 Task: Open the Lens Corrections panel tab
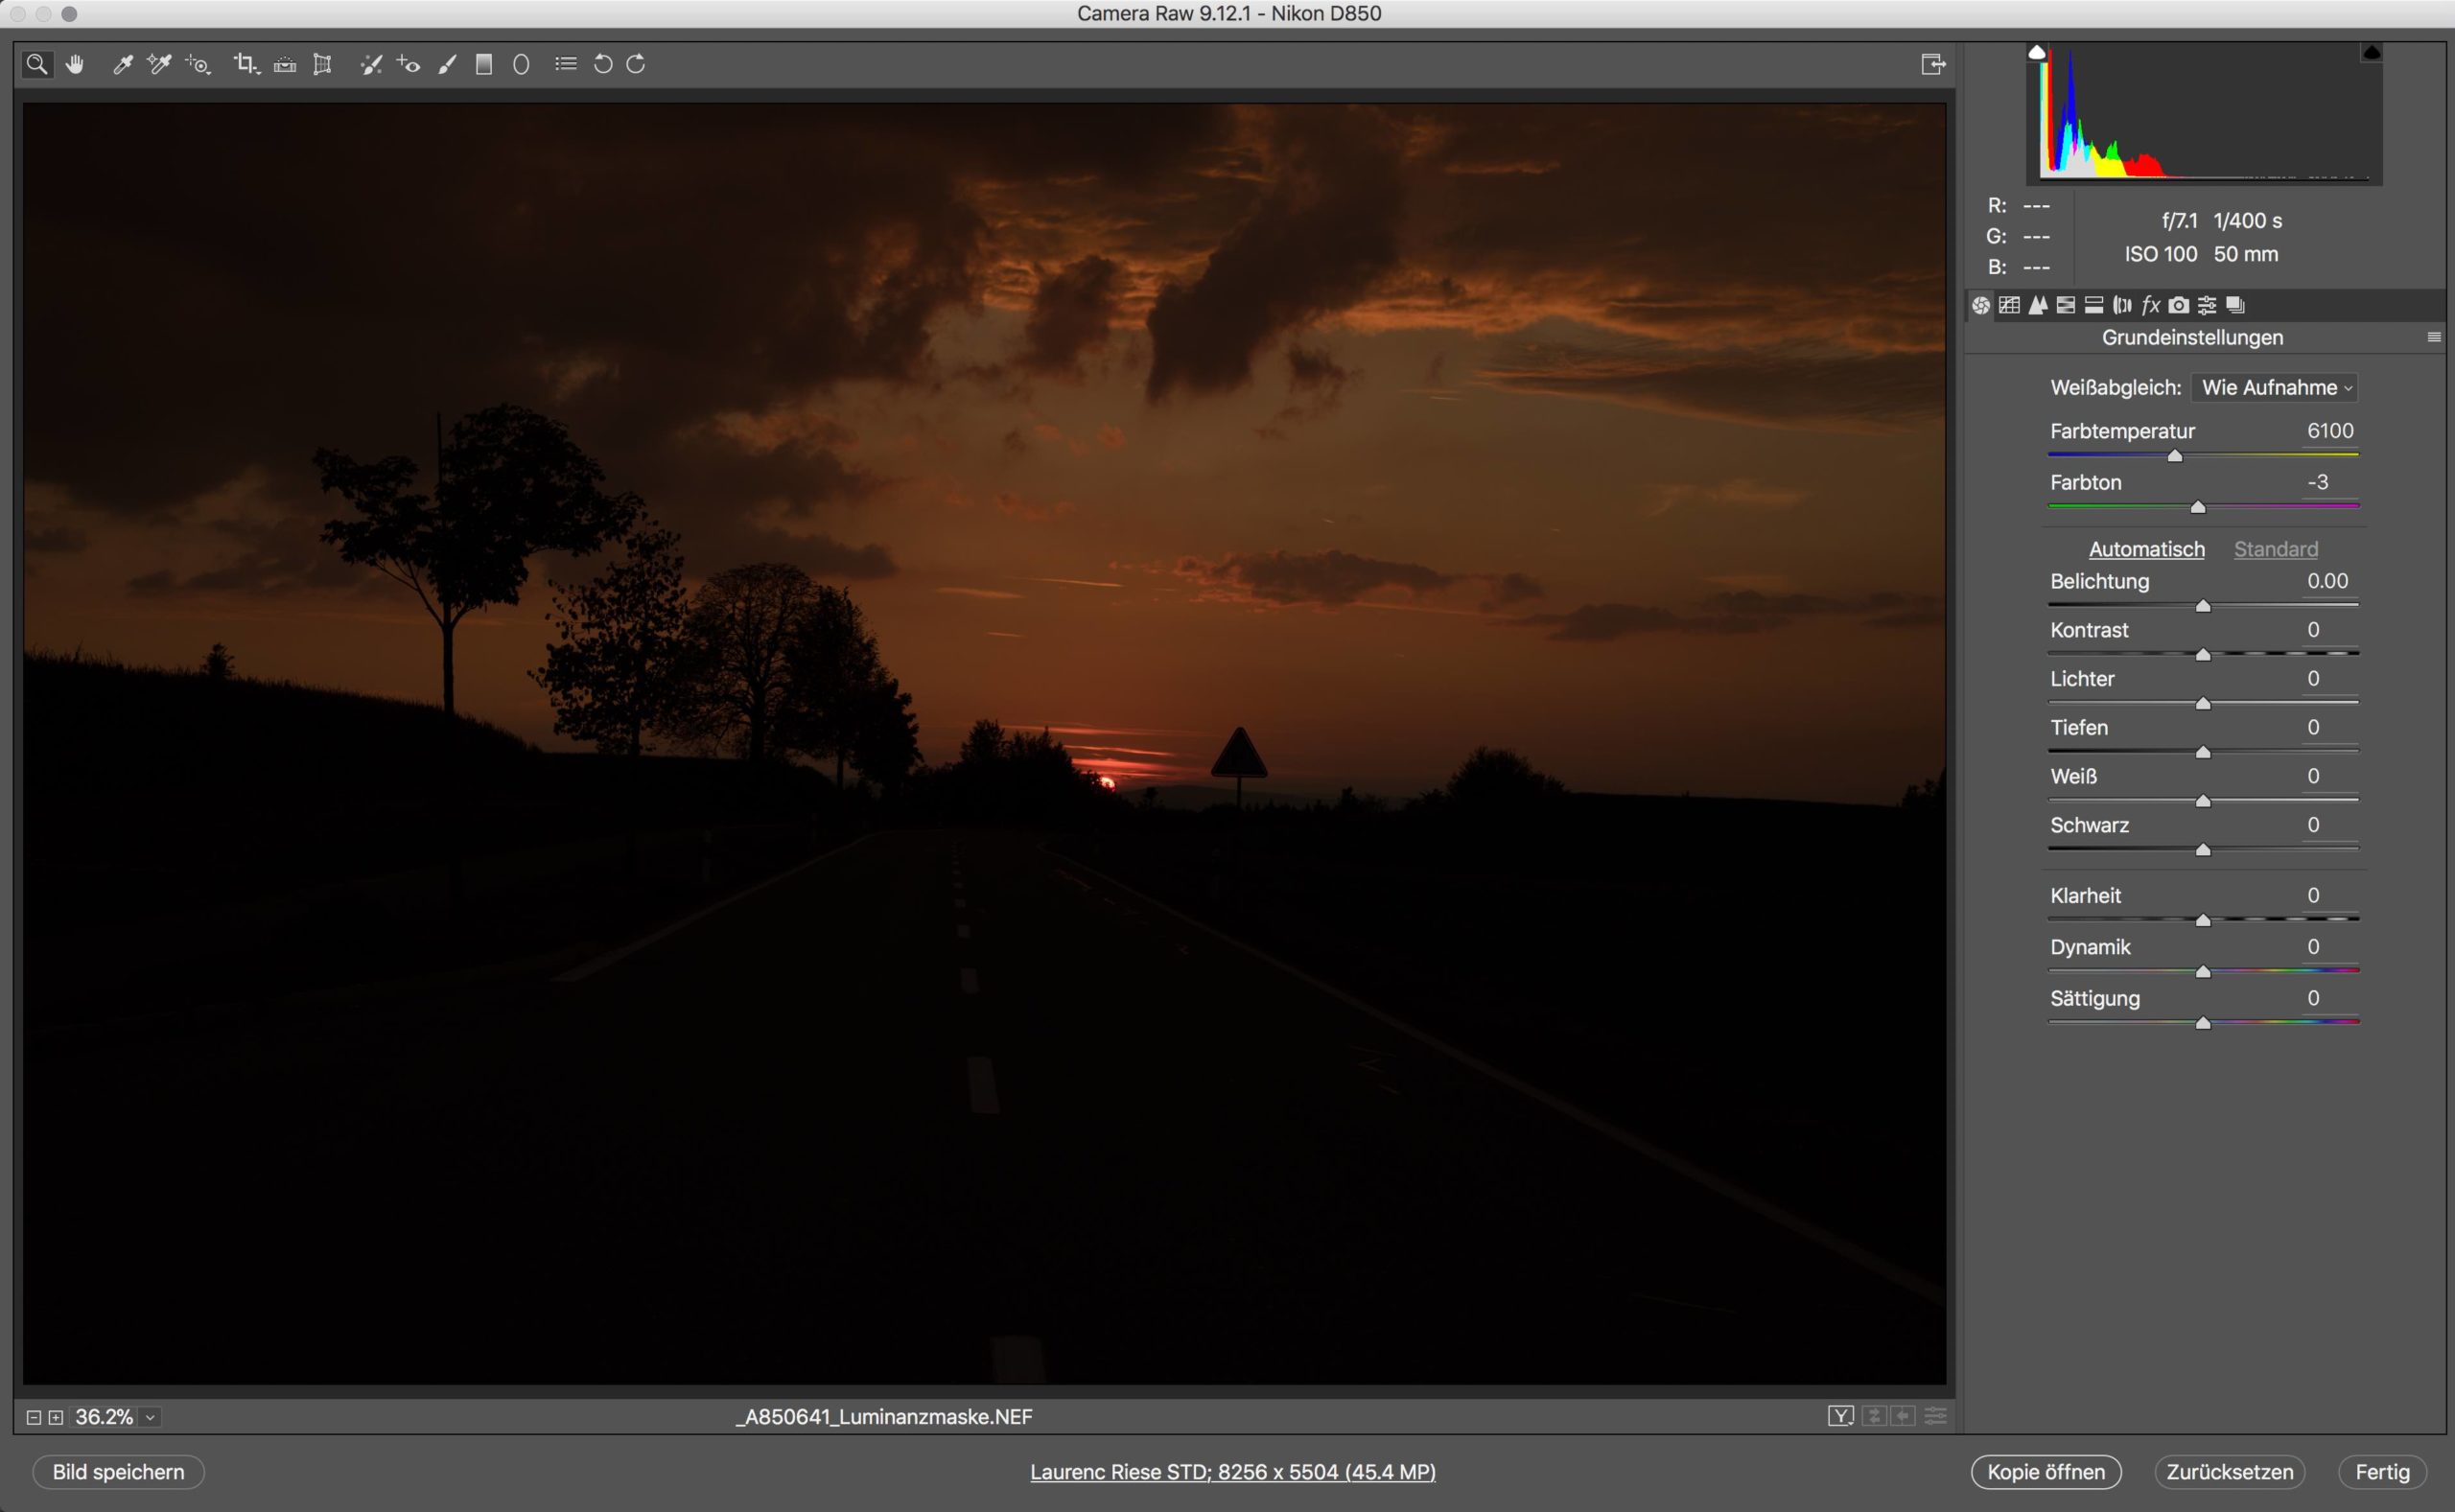coord(2122,306)
